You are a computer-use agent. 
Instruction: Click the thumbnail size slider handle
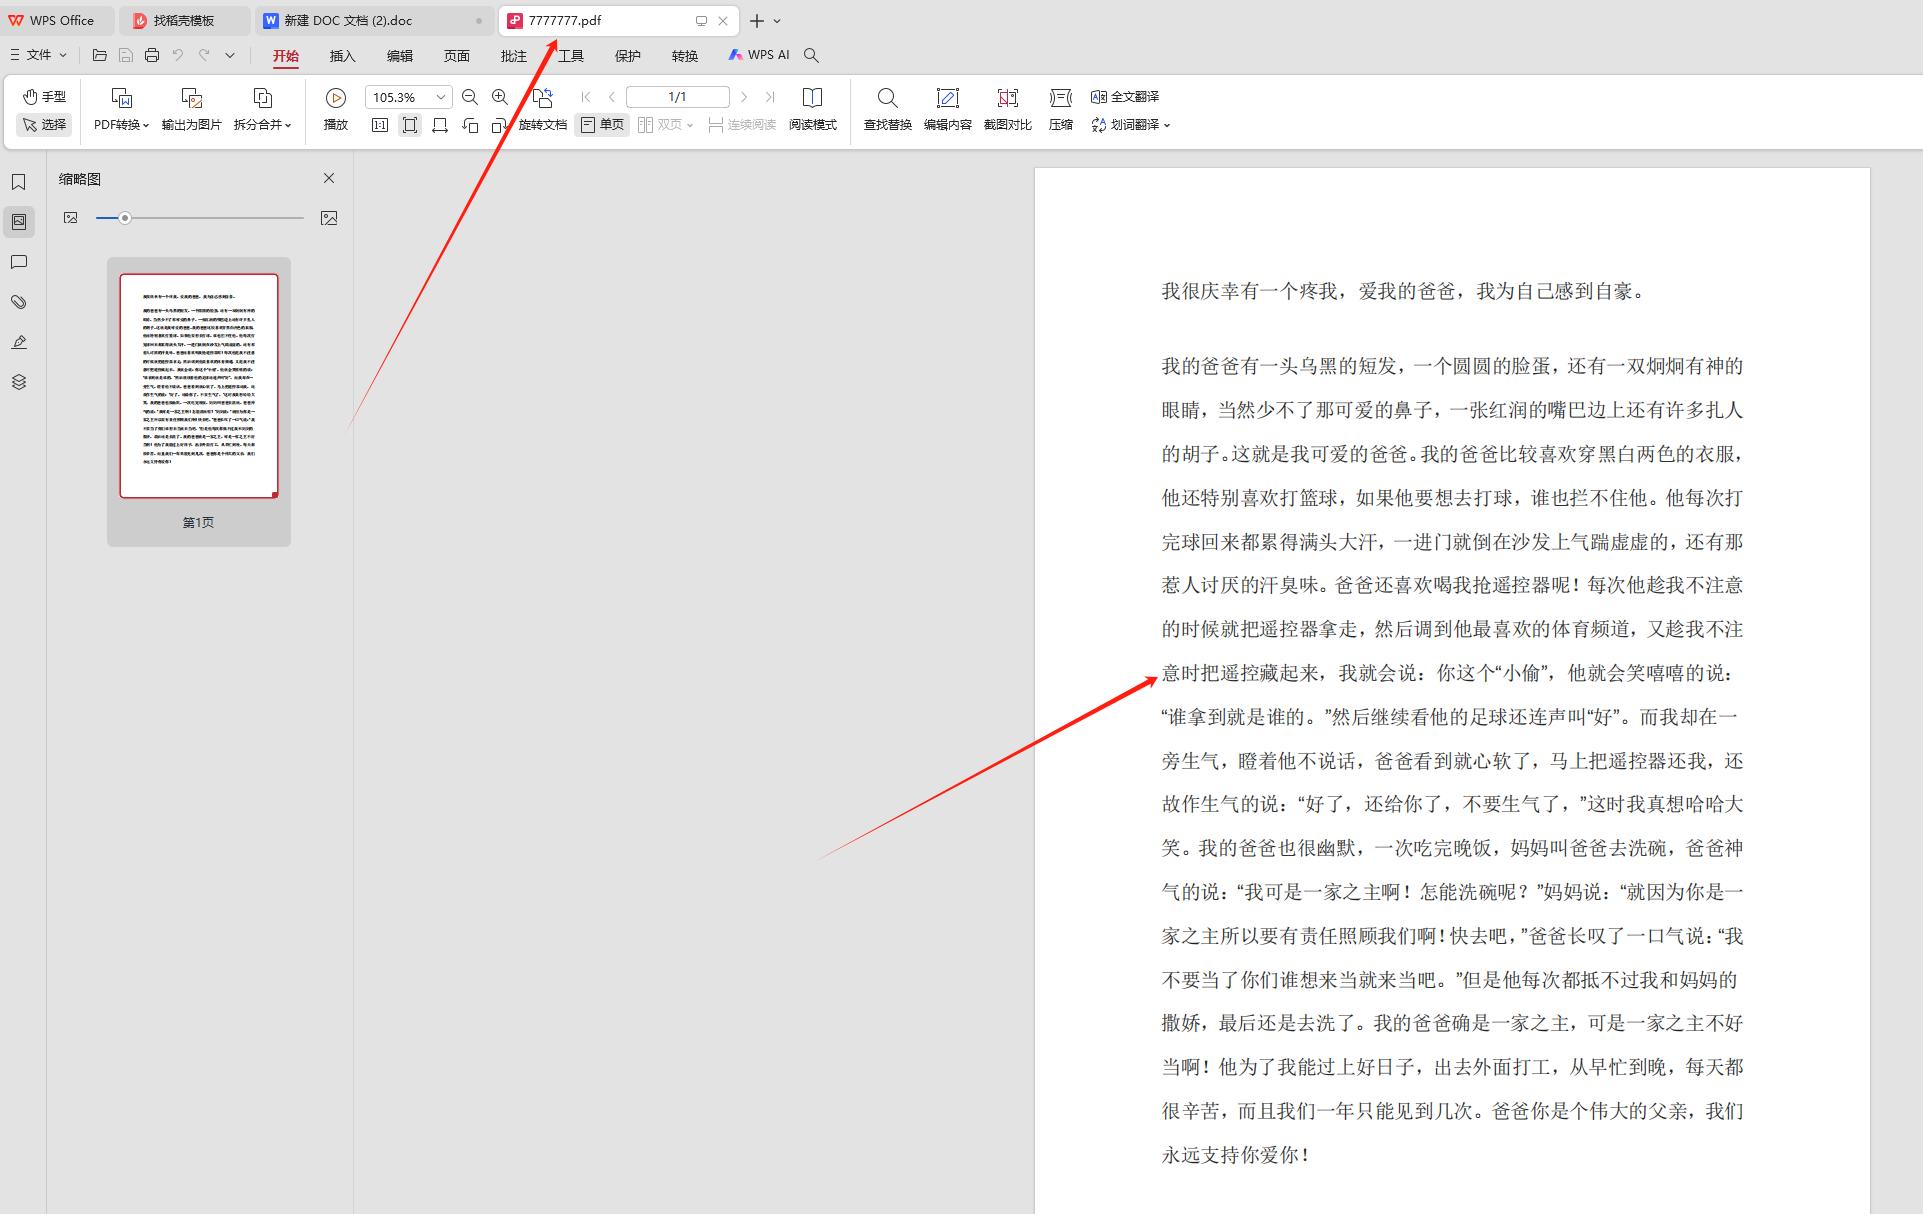click(x=125, y=218)
